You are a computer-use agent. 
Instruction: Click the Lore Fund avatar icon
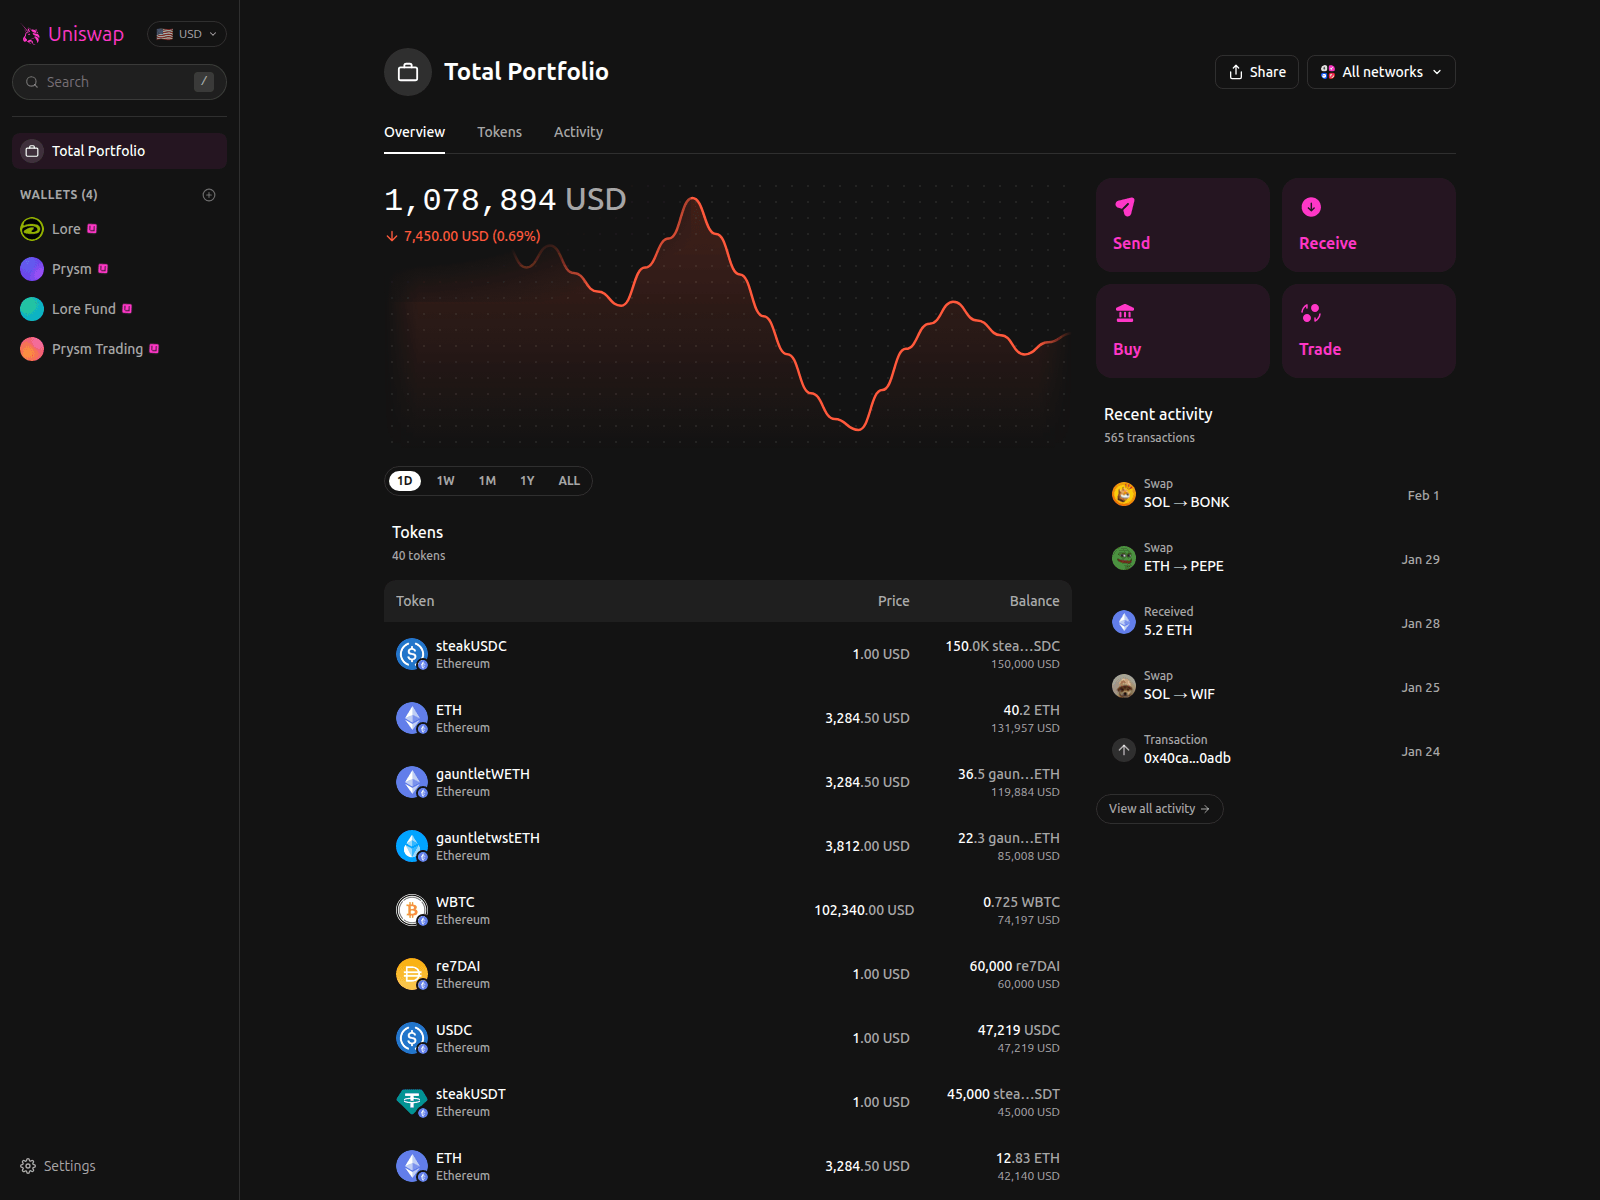click(x=32, y=309)
